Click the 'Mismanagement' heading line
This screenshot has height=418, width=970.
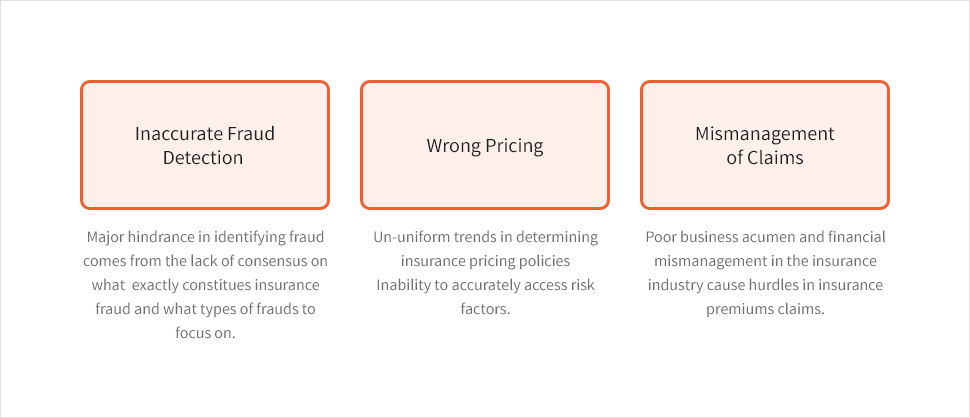(765, 134)
